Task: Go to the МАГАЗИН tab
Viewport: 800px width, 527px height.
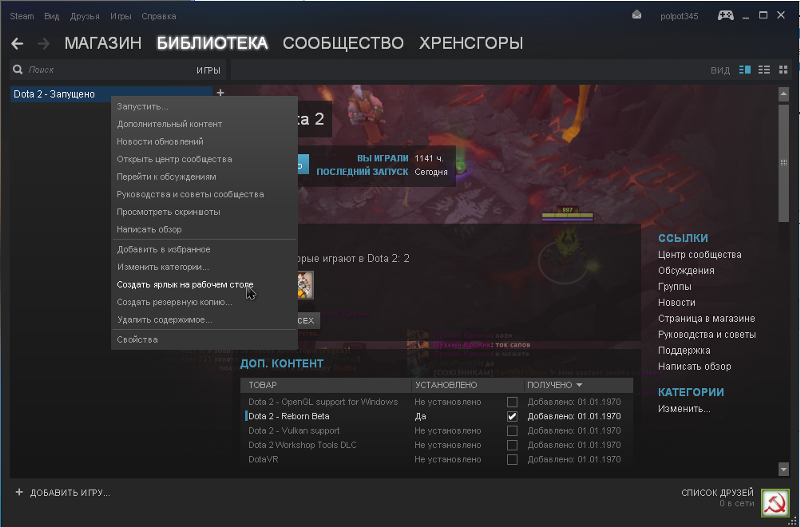Action: pyautogui.click(x=103, y=43)
